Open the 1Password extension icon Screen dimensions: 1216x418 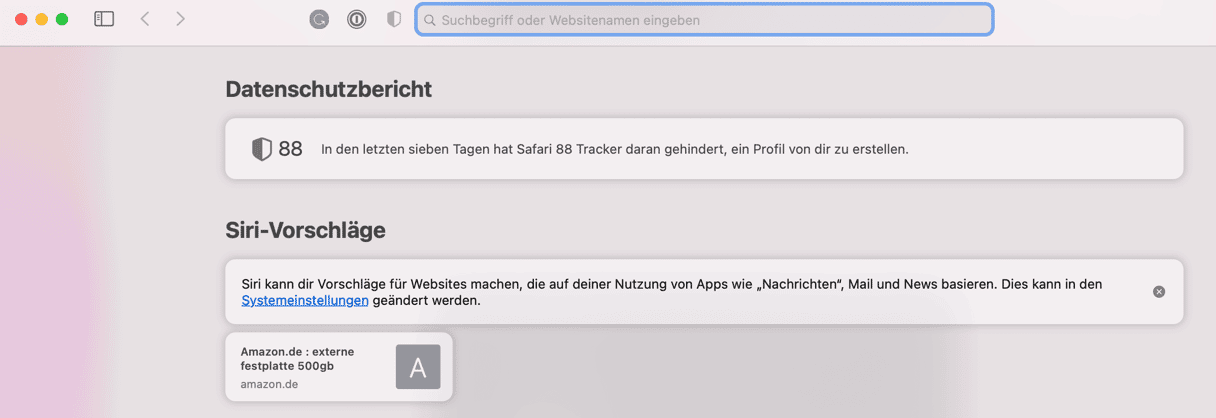coord(356,19)
